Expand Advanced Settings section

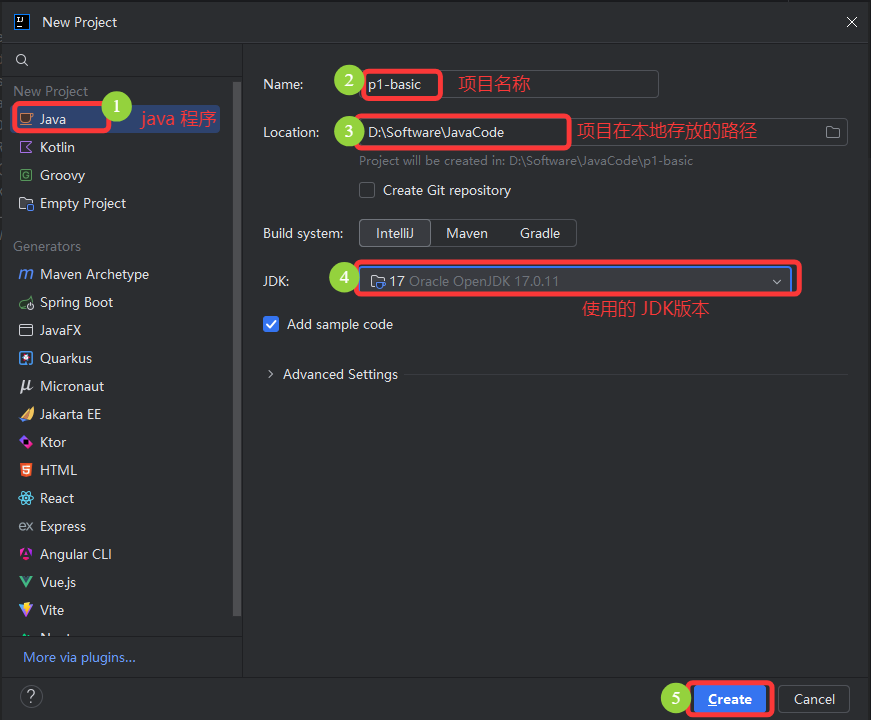point(271,374)
